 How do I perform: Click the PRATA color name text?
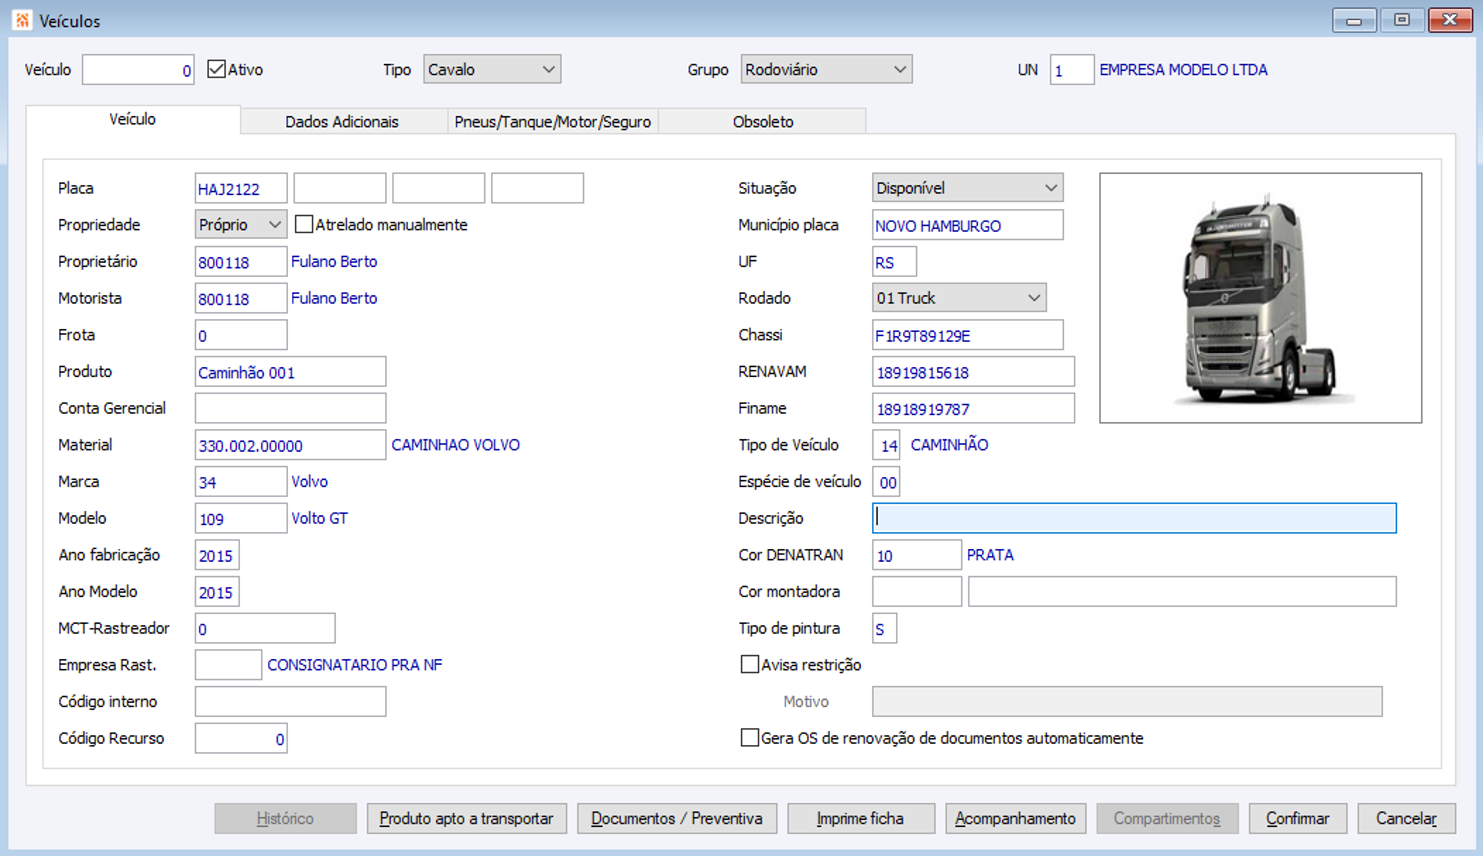click(x=990, y=555)
